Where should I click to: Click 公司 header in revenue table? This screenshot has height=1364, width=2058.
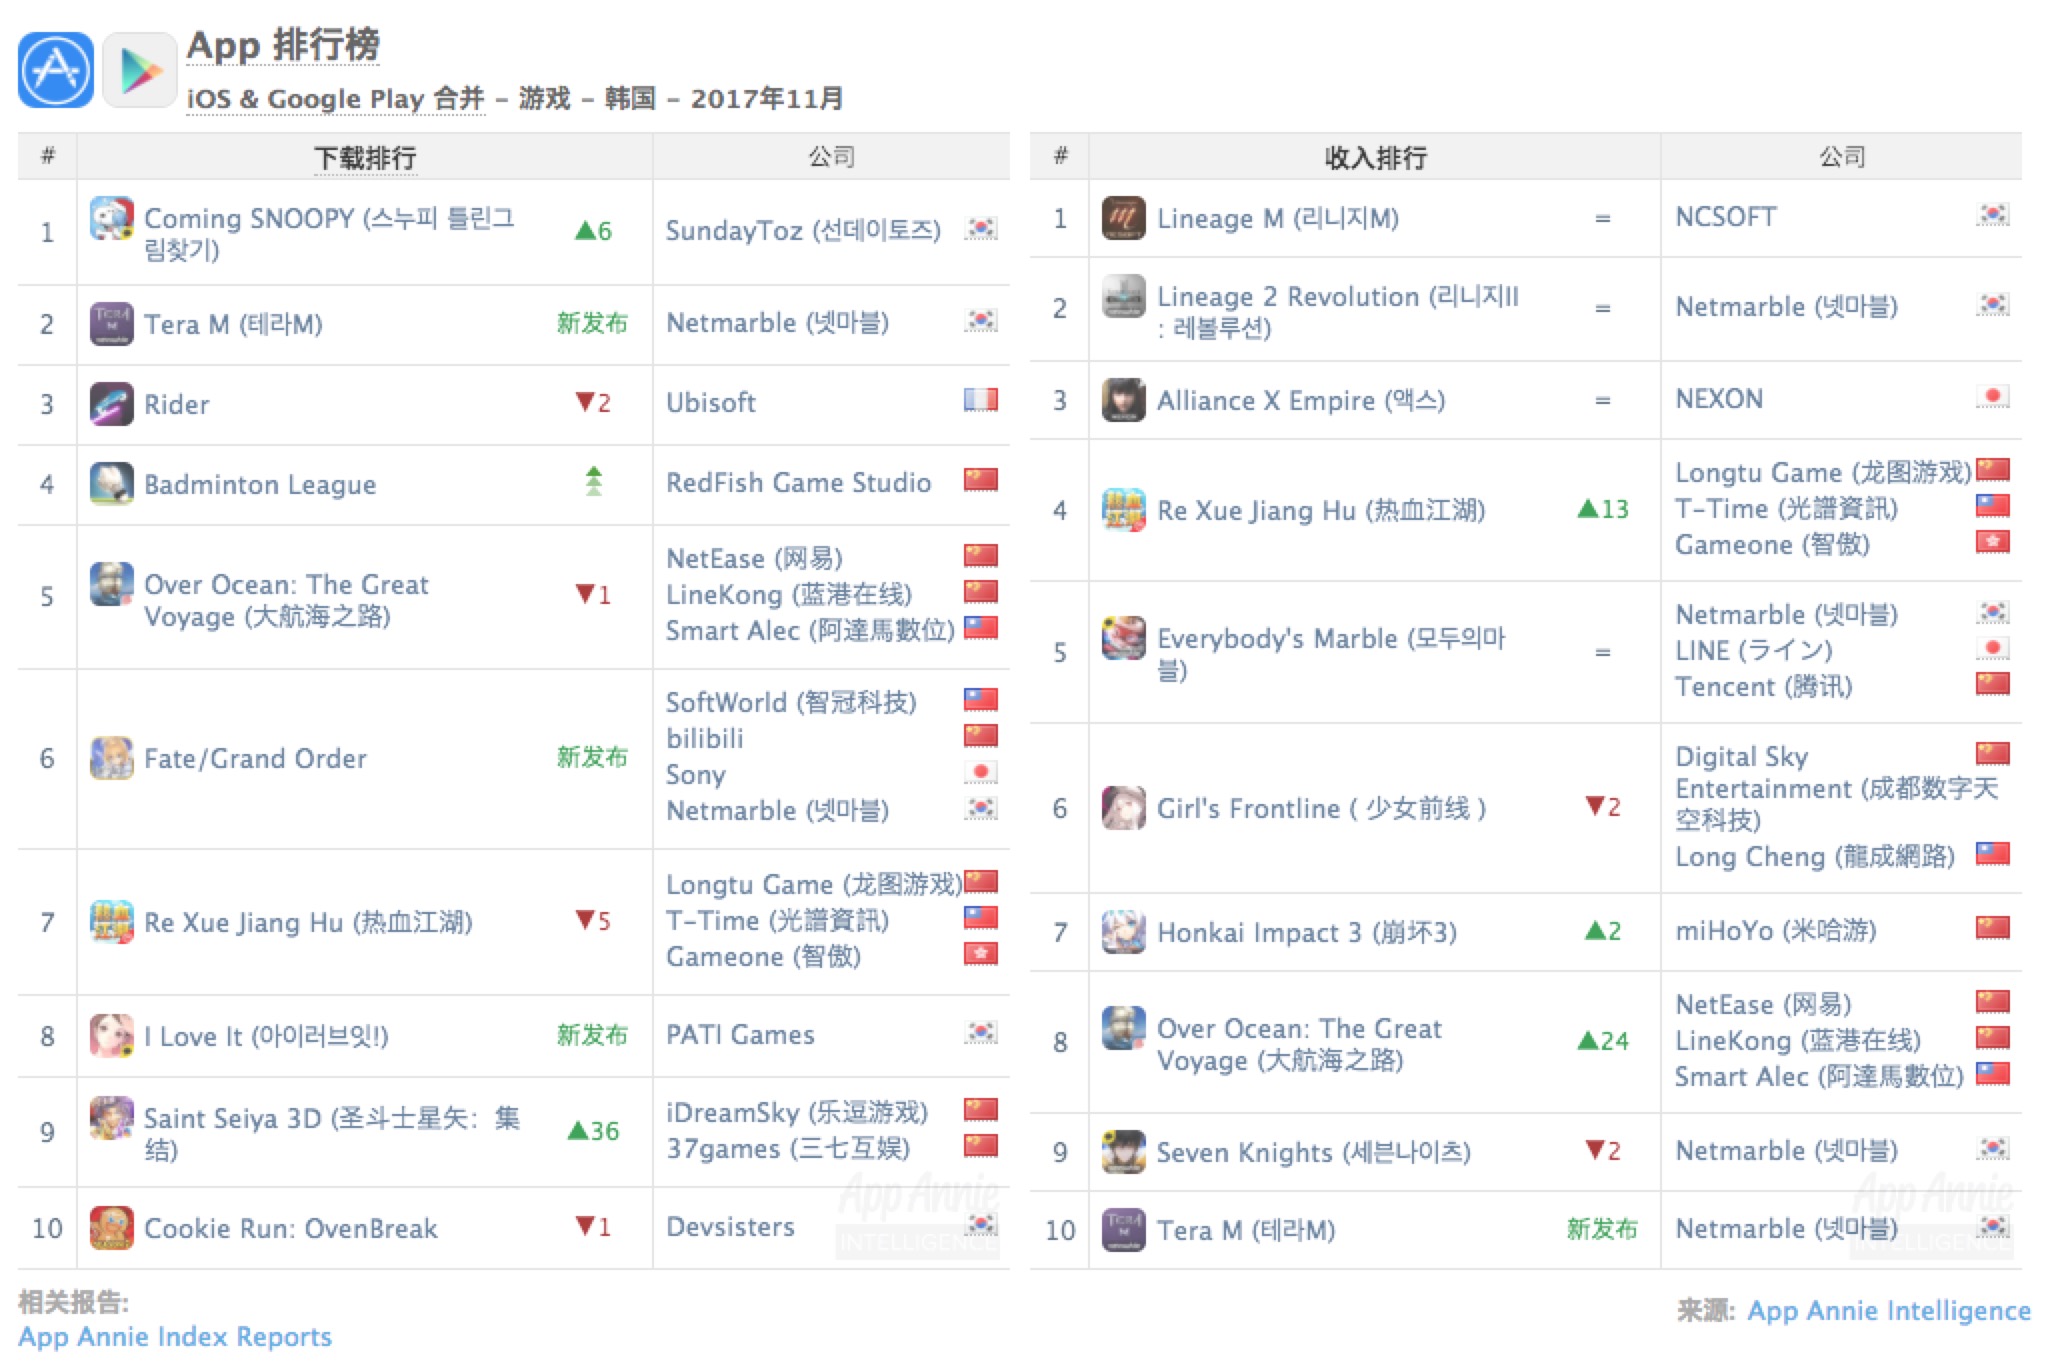(1842, 157)
